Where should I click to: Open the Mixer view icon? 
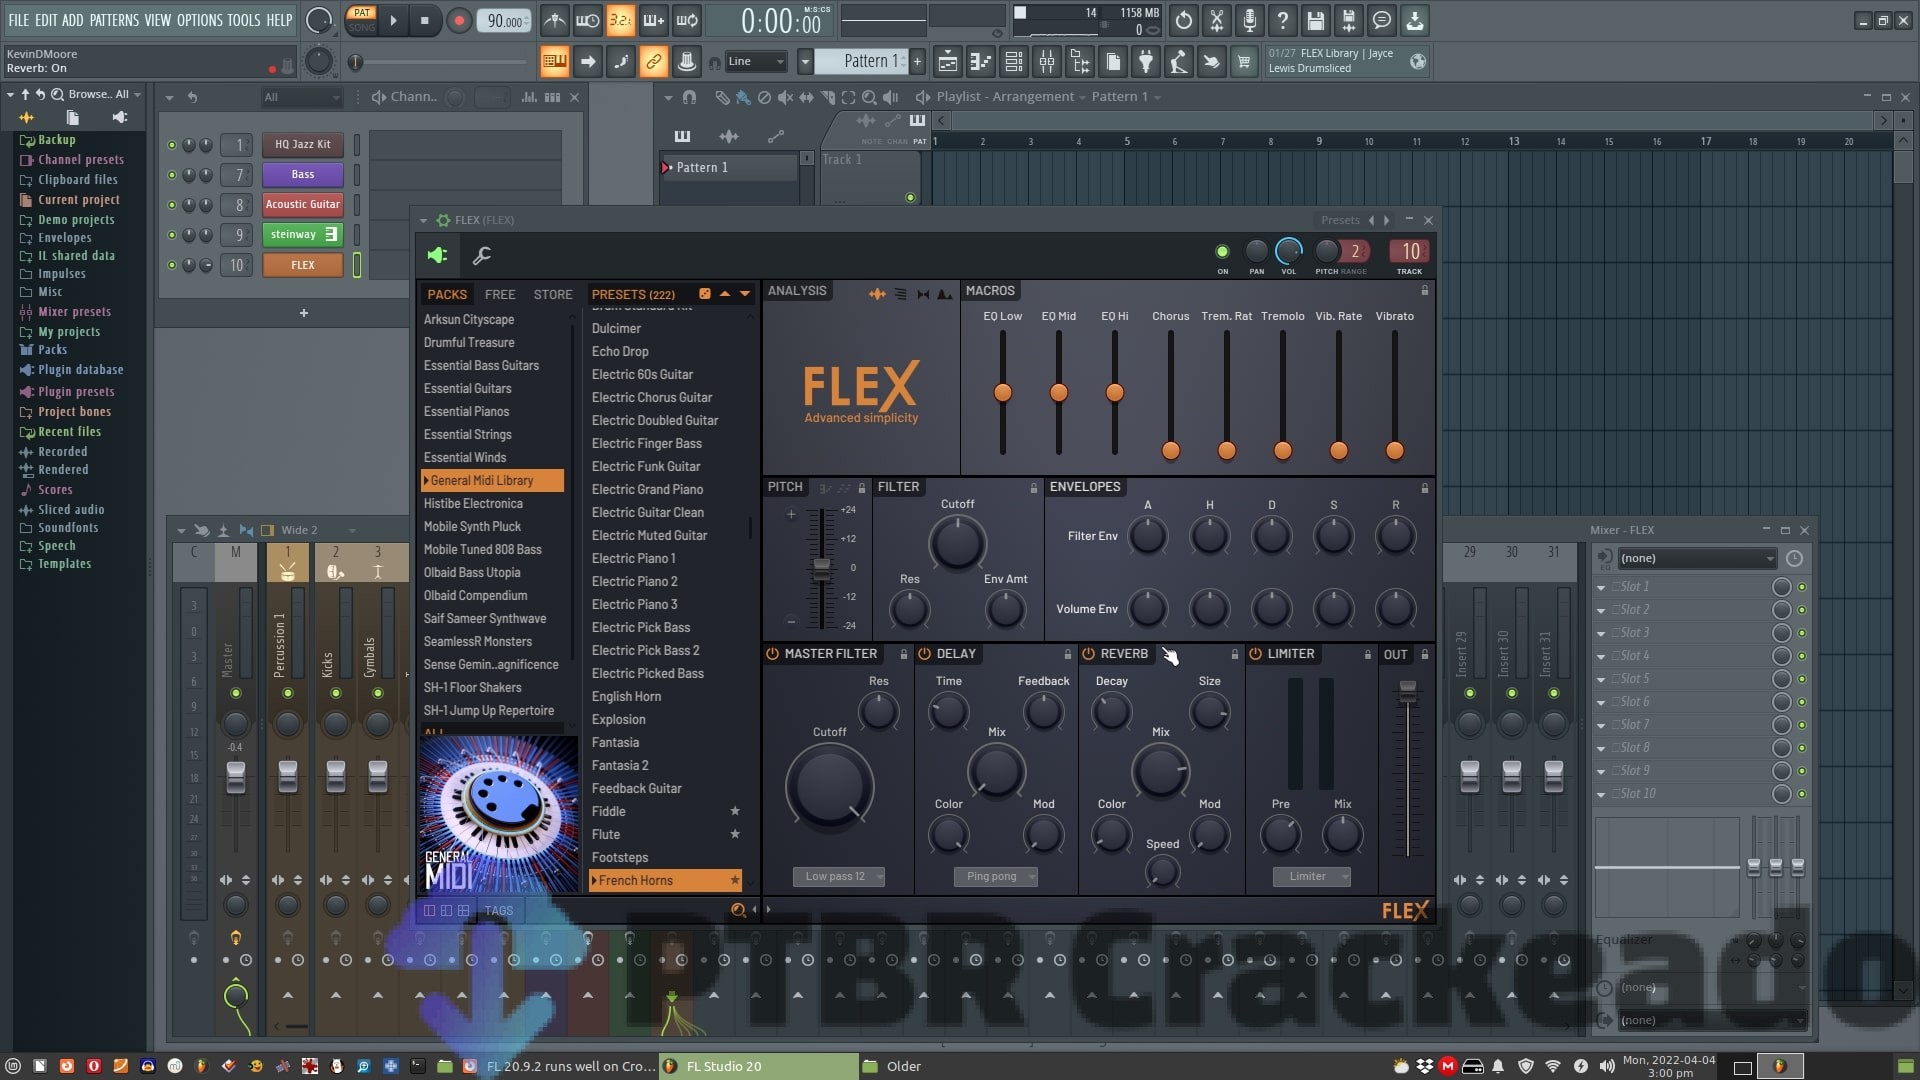click(1047, 62)
